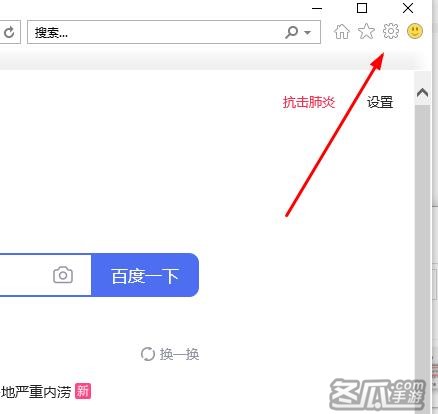Expand the search provider dropdown arrow

click(x=308, y=33)
